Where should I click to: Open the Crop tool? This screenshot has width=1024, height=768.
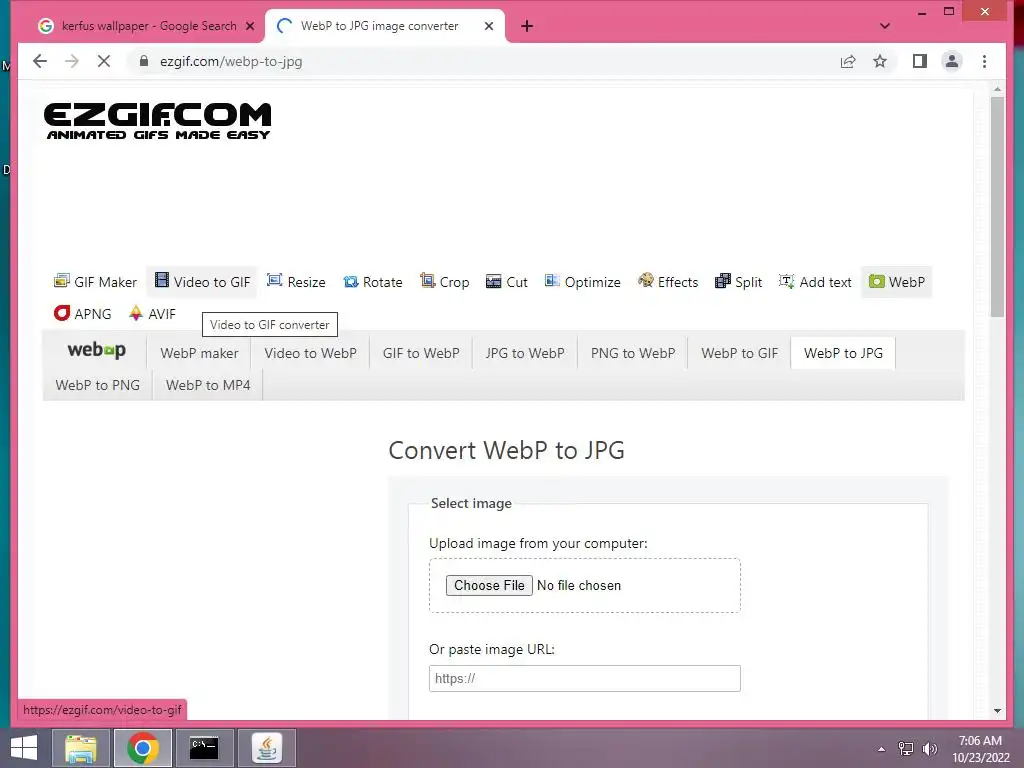(445, 282)
